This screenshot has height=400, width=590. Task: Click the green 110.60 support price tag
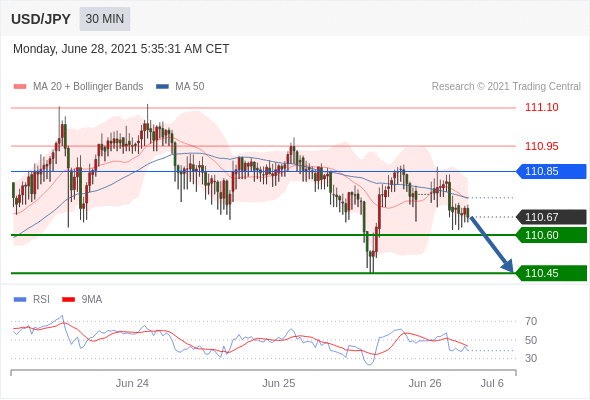[x=552, y=235]
